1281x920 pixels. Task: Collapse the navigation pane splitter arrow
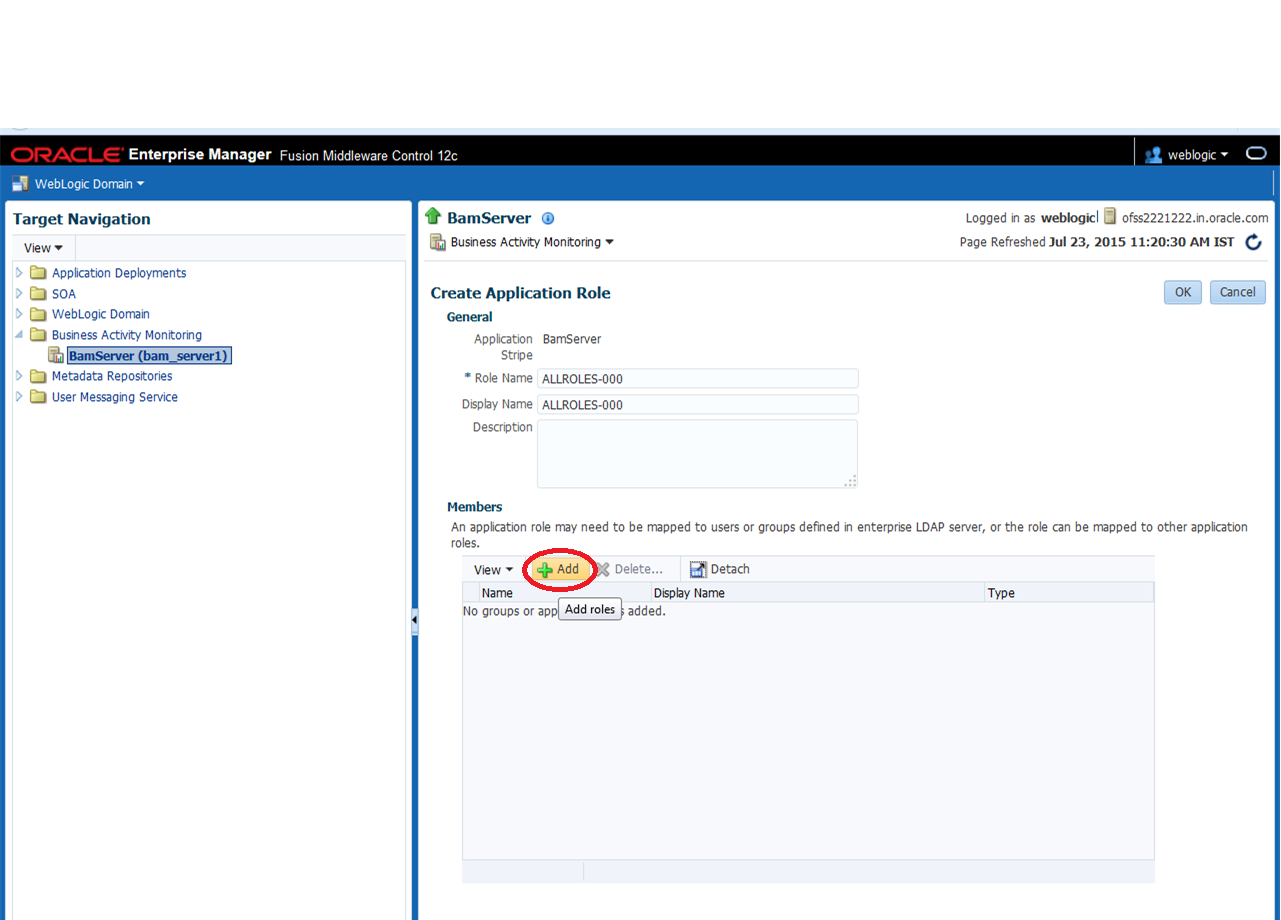point(414,621)
